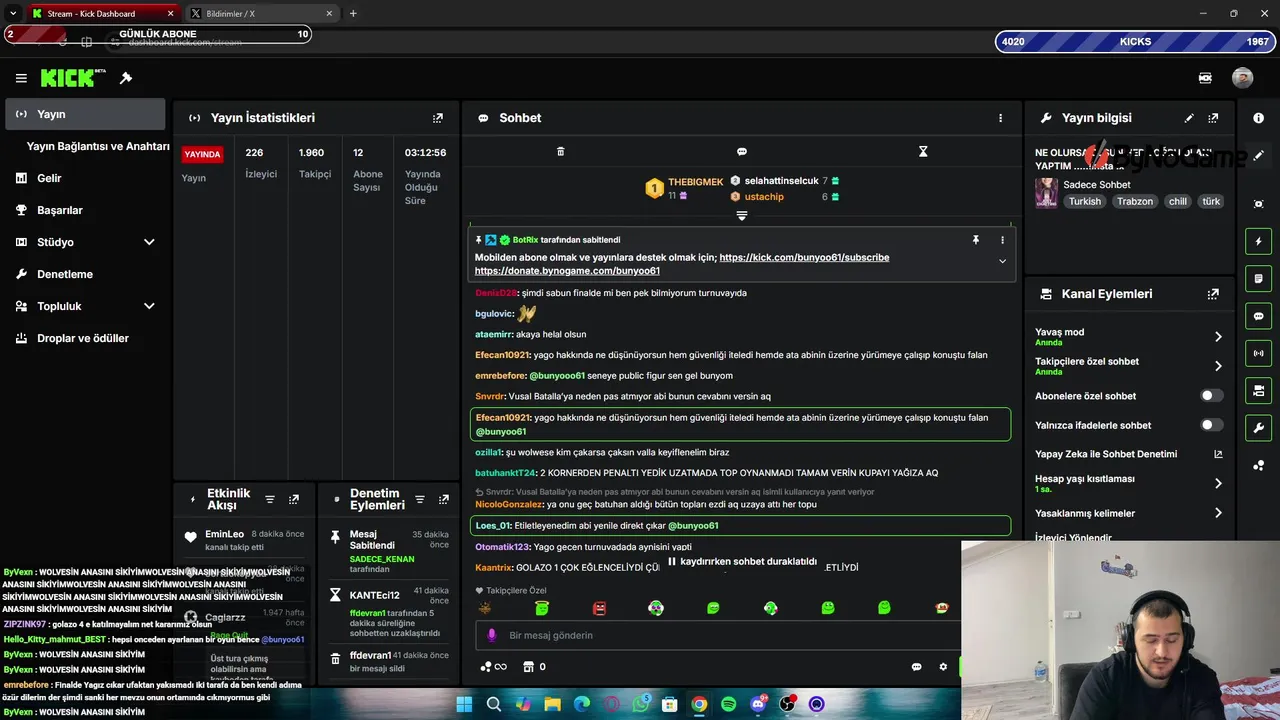1280x720 pixels.
Task: Go to Yayın Bağlantısı ve Anahtarı
Action: pyautogui.click(x=98, y=146)
